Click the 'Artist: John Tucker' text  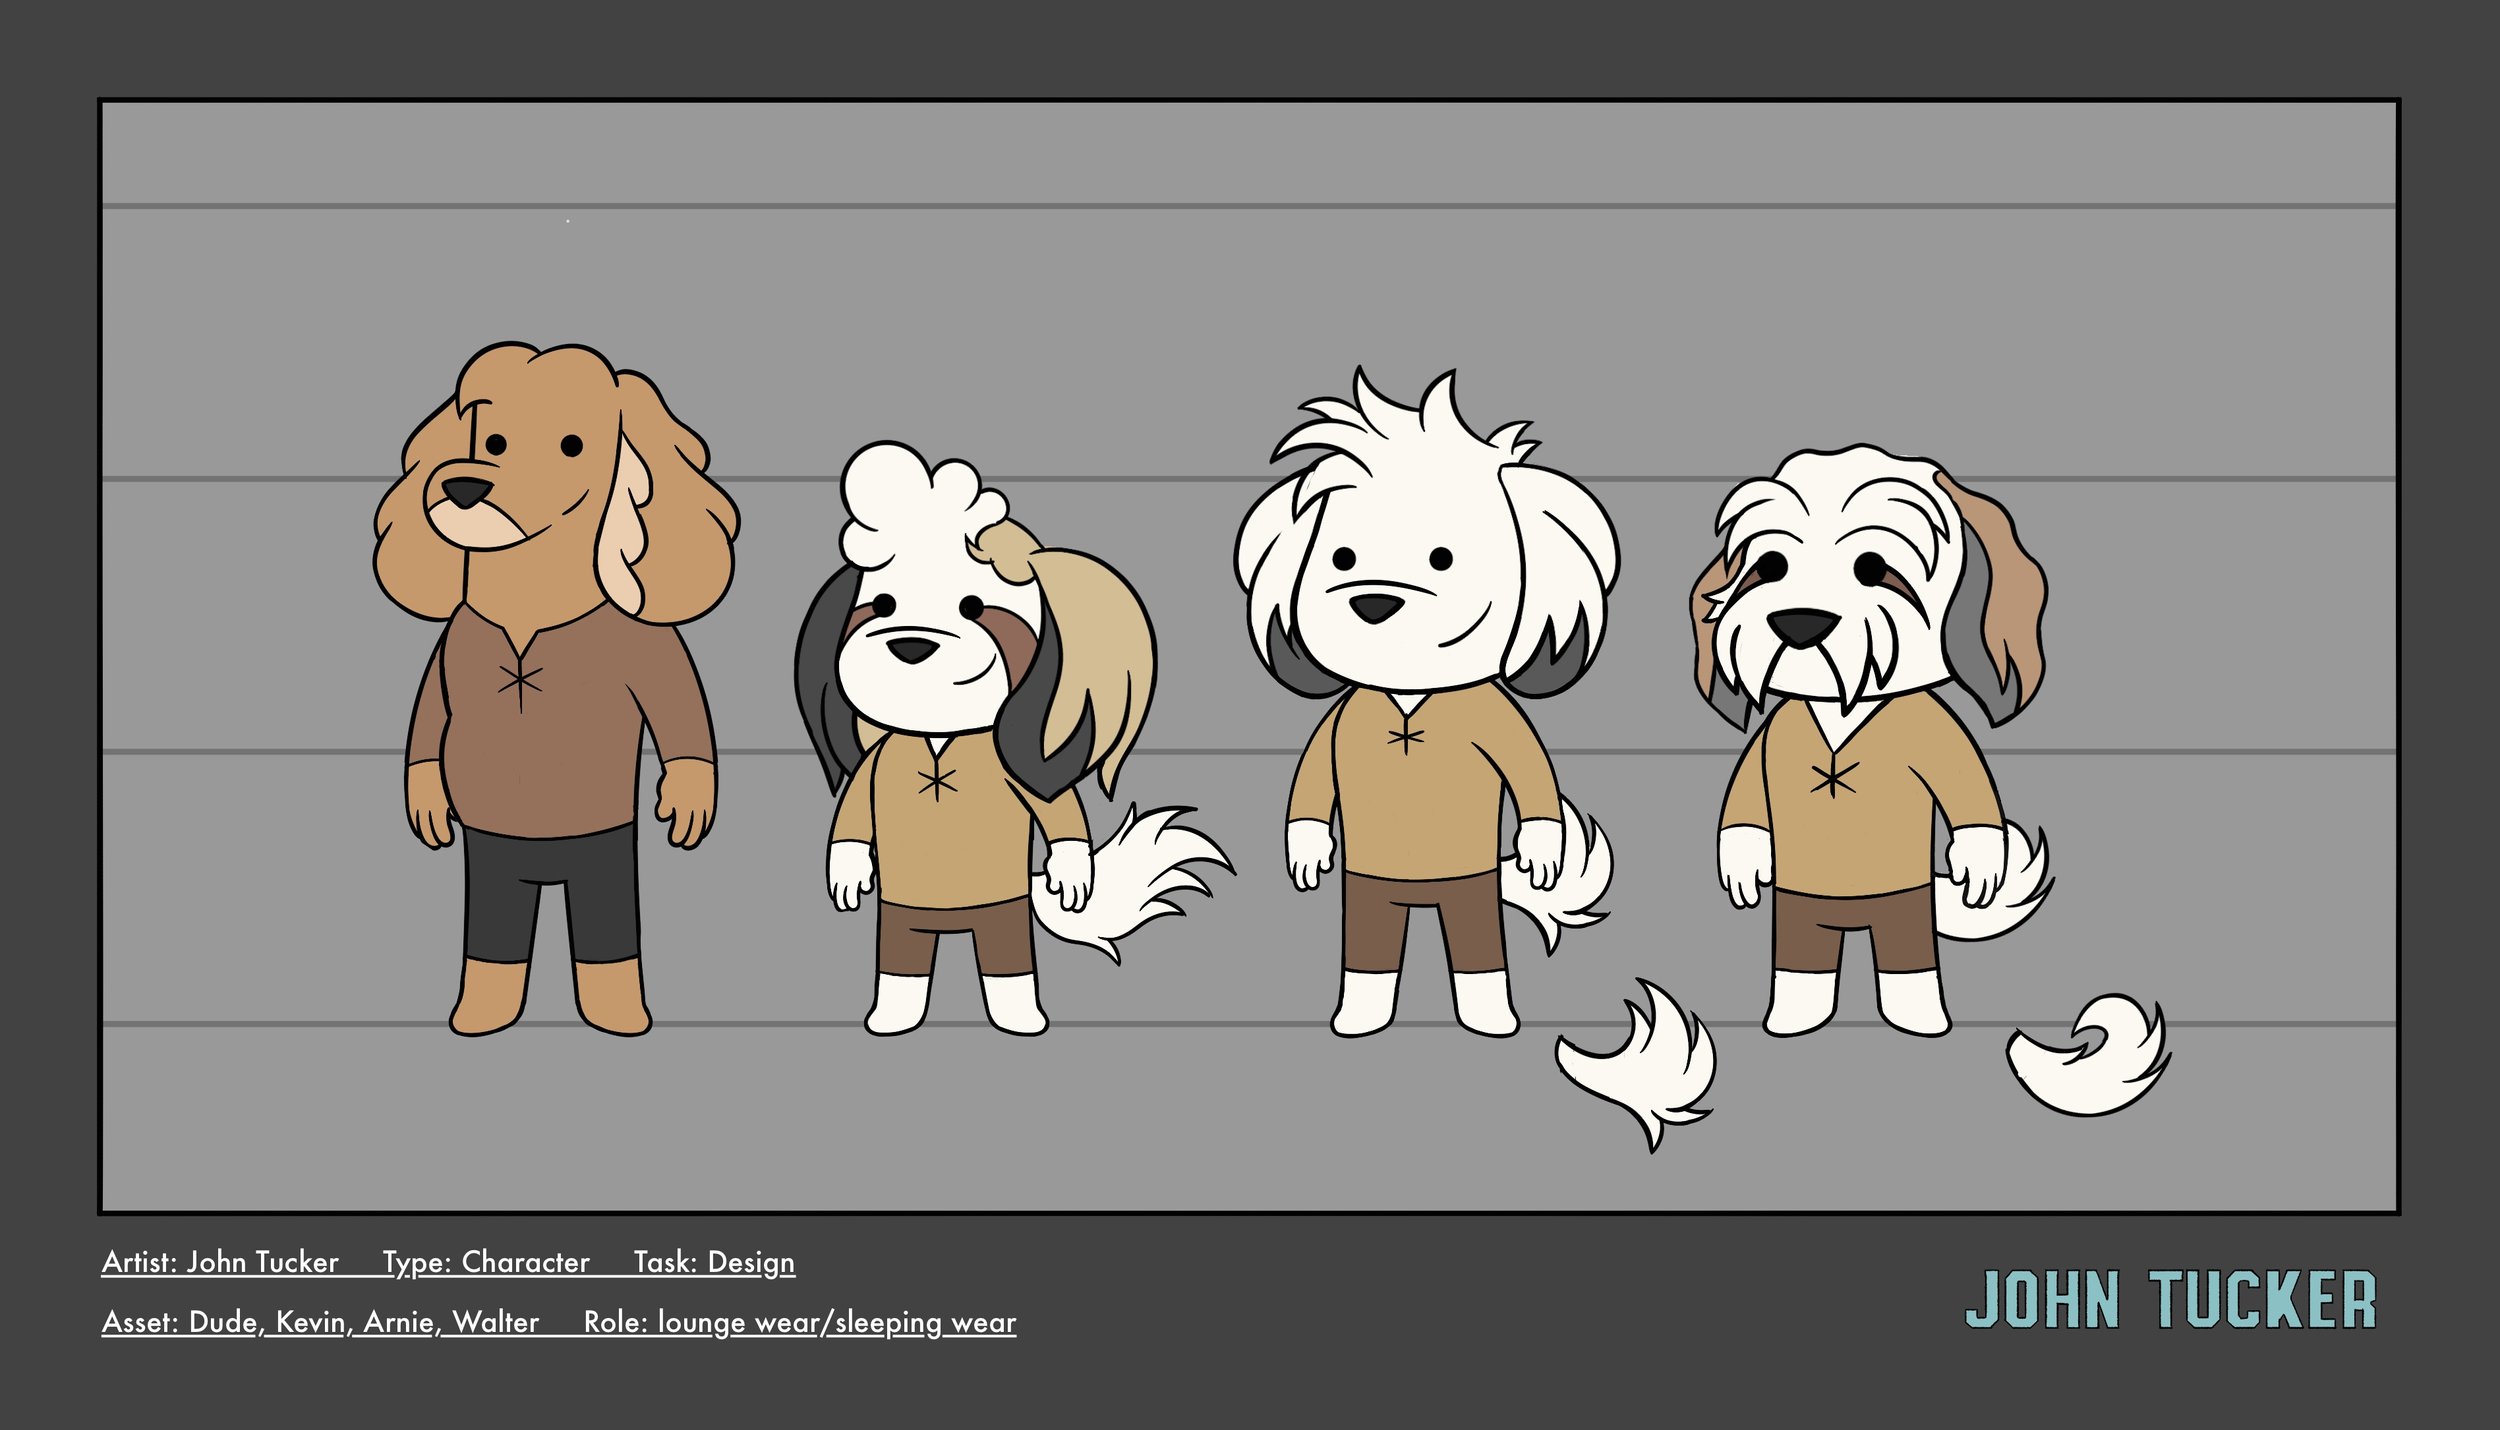click(x=220, y=1262)
